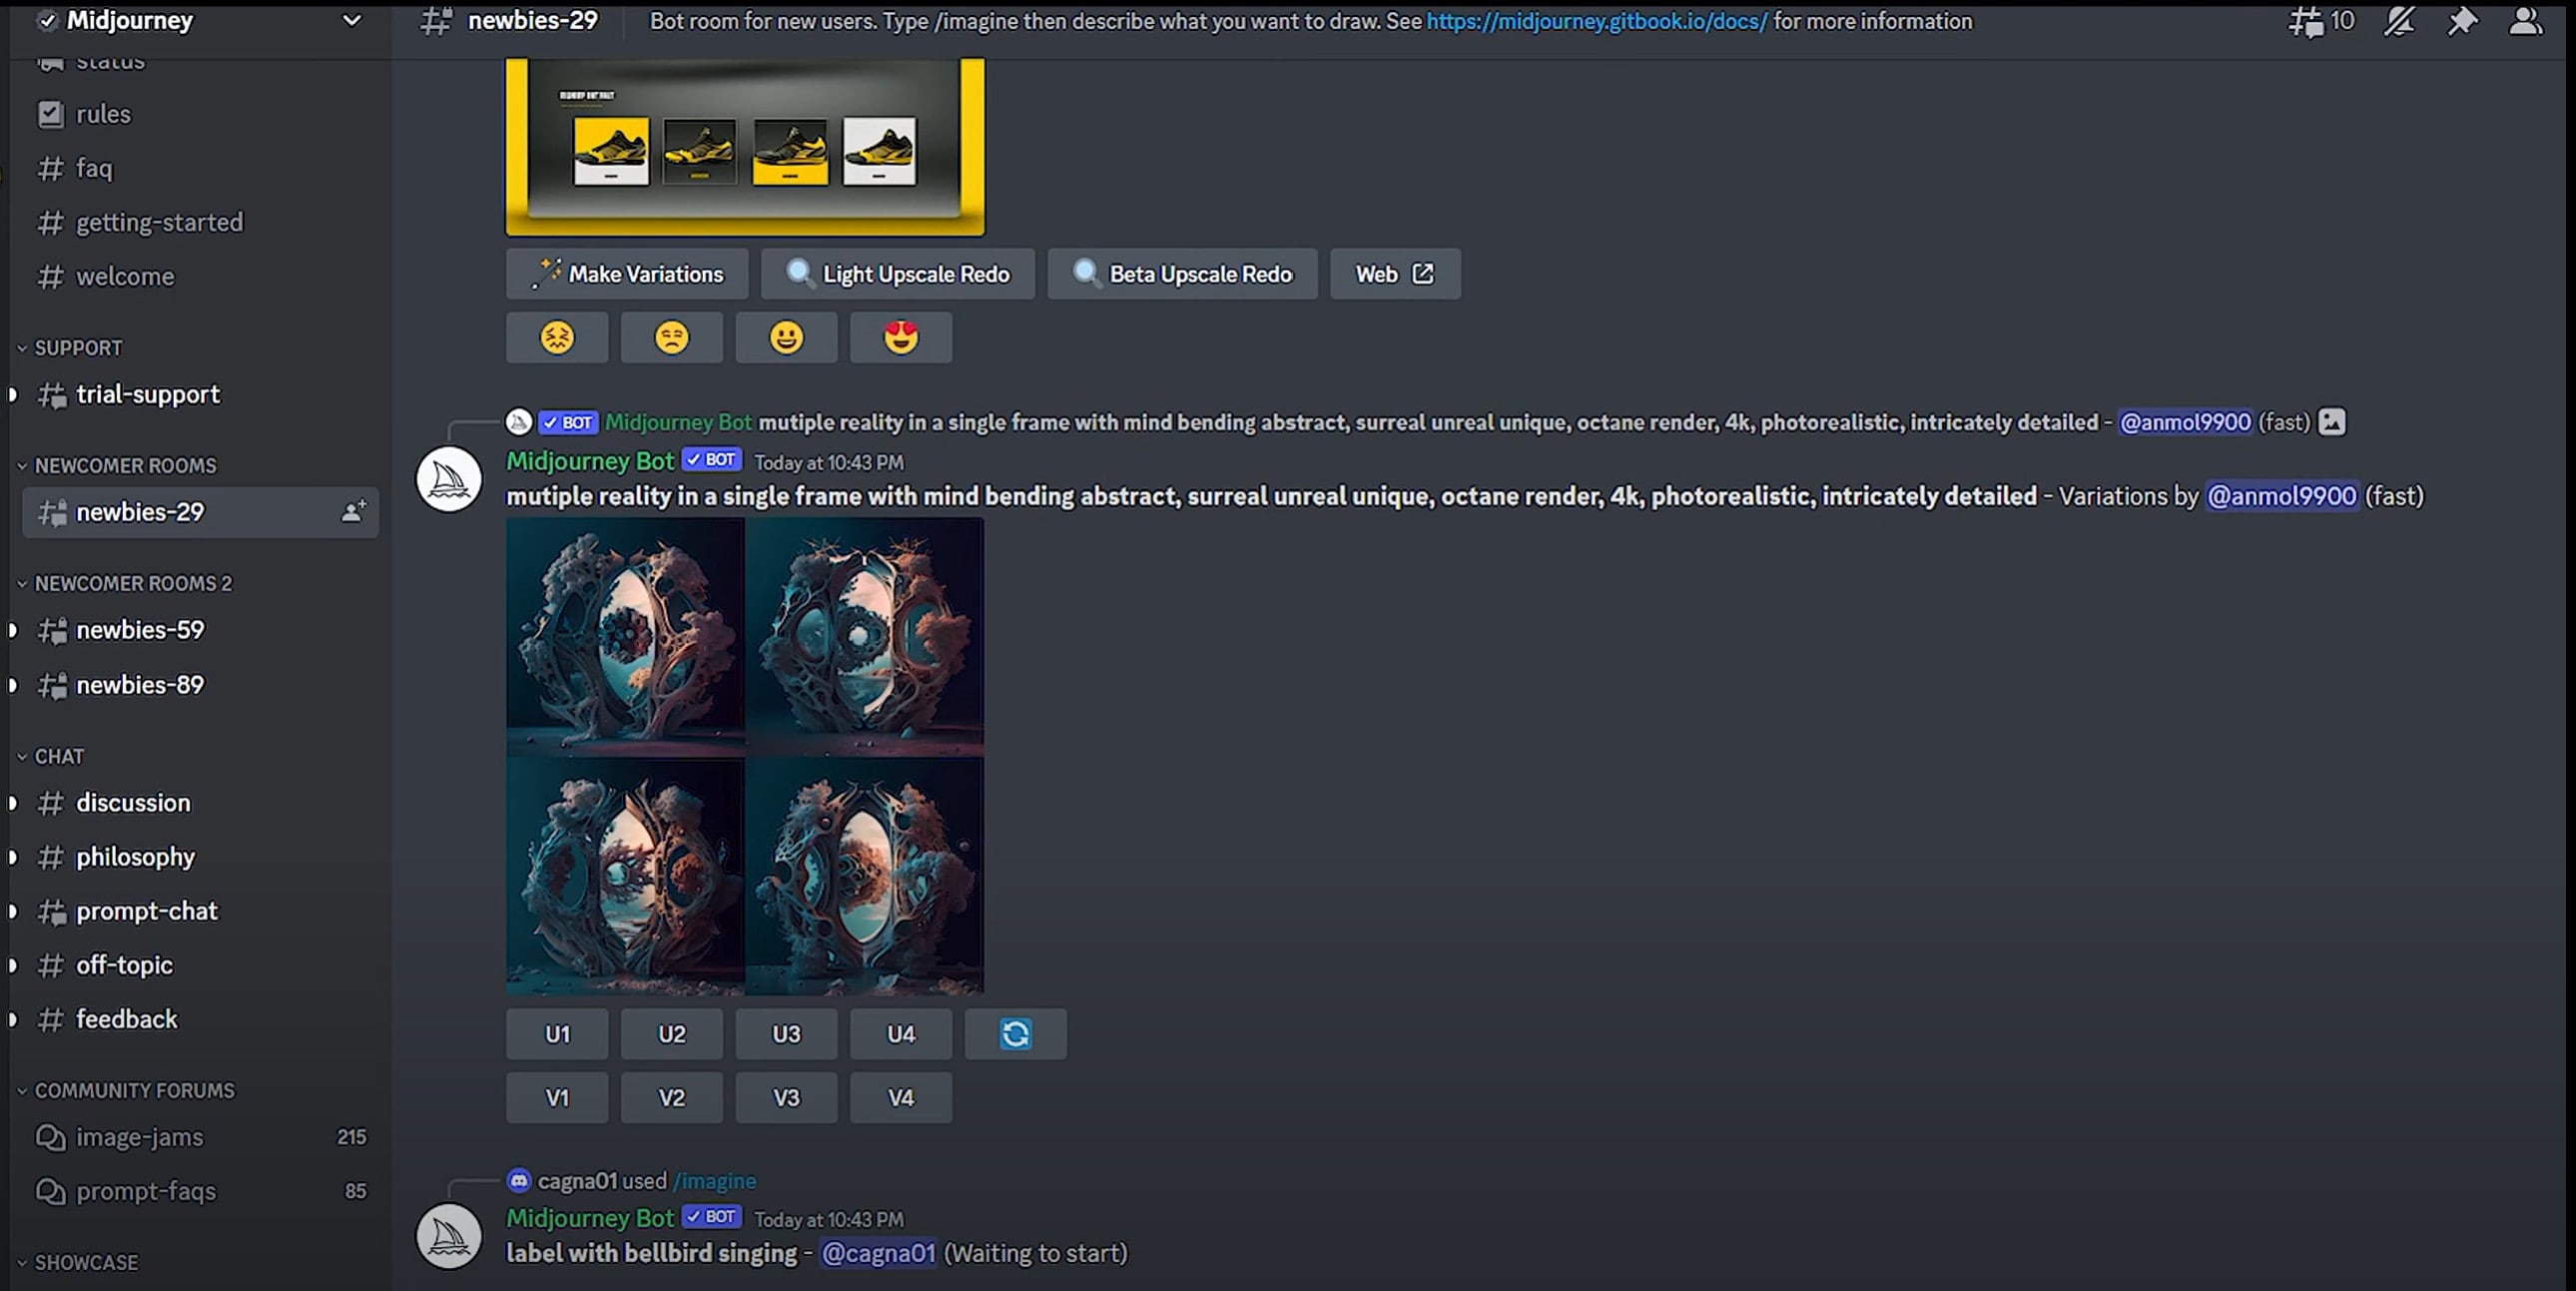2576x1291 pixels.
Task: React with the unamused face emoji
Action: (x=672, y=338)
